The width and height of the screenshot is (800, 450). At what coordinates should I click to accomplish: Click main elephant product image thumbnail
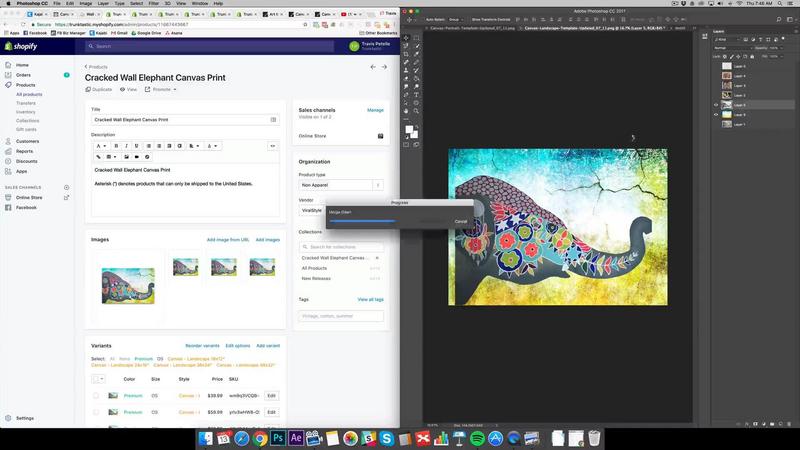coord(128,286)
